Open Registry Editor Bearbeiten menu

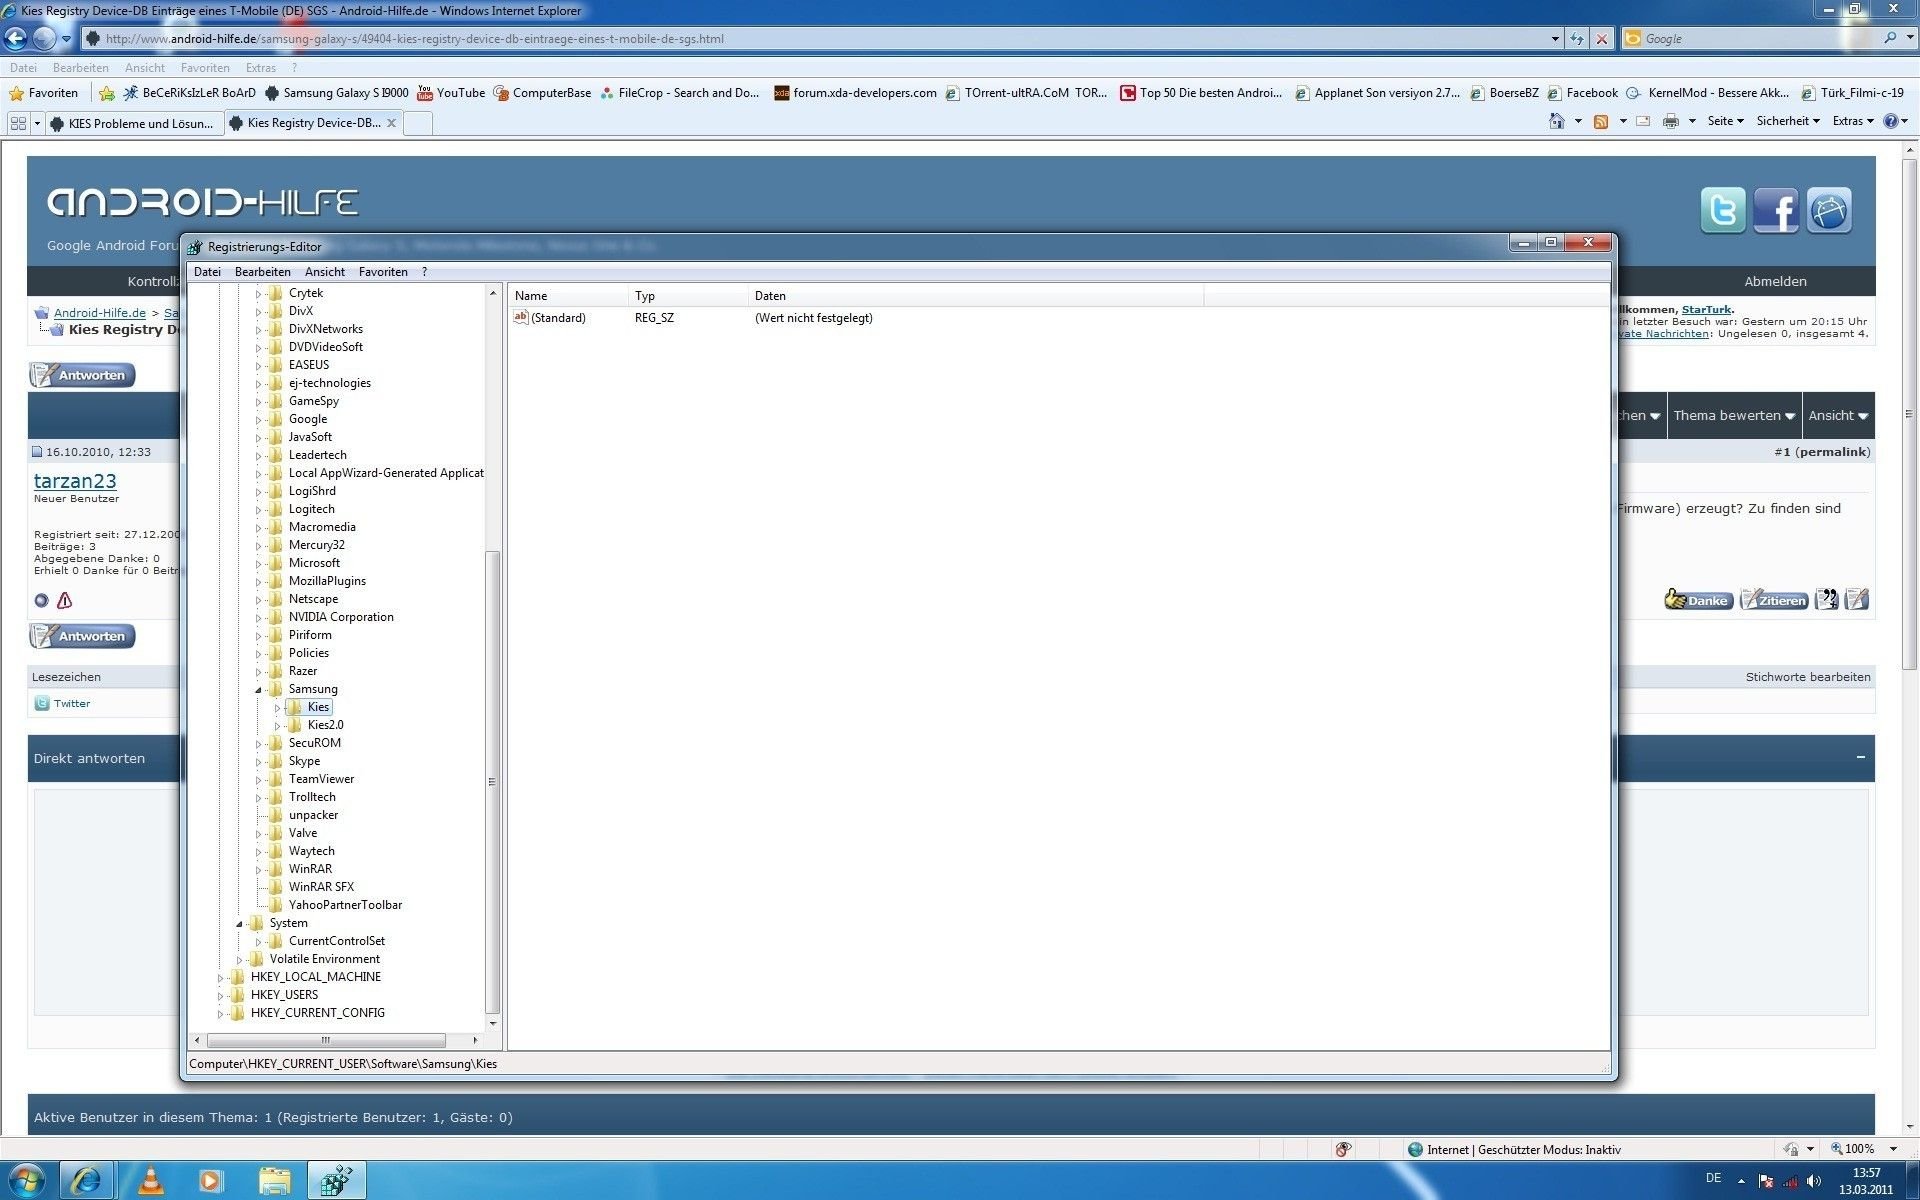click(262, 272)
